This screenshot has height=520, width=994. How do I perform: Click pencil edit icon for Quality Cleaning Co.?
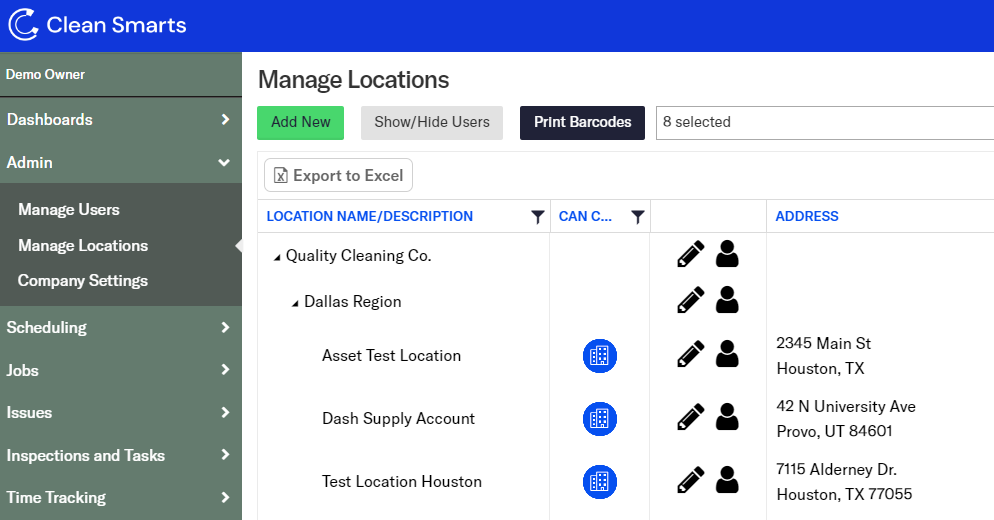(690, 255)
